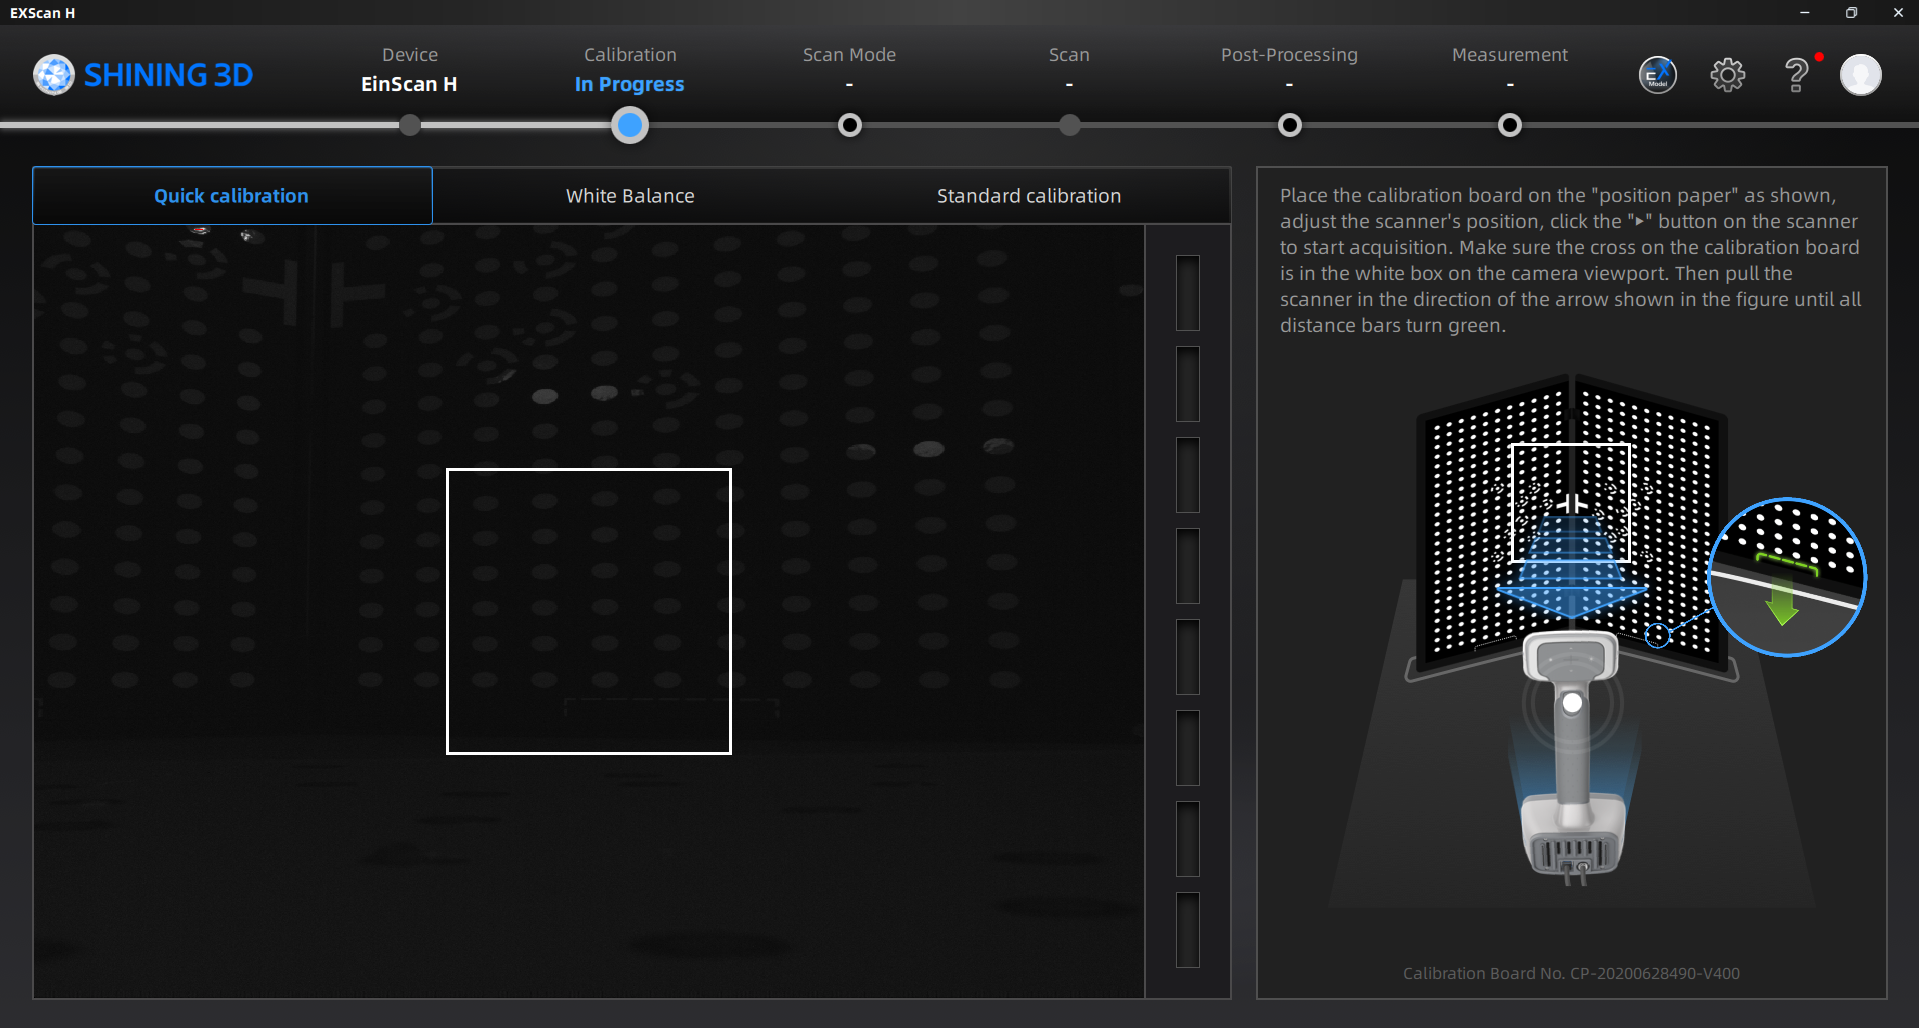Click the top distance bar indicator

click(x=1188, y=293)
